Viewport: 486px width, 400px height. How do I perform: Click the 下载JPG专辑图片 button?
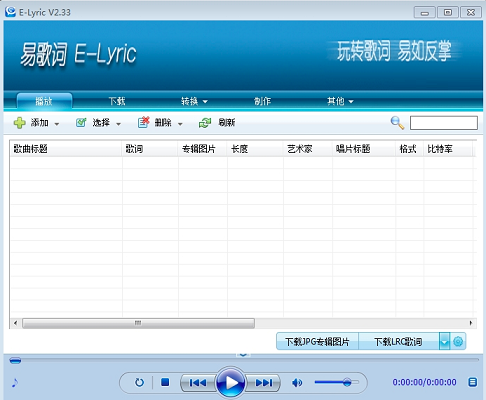pos(317,341)
